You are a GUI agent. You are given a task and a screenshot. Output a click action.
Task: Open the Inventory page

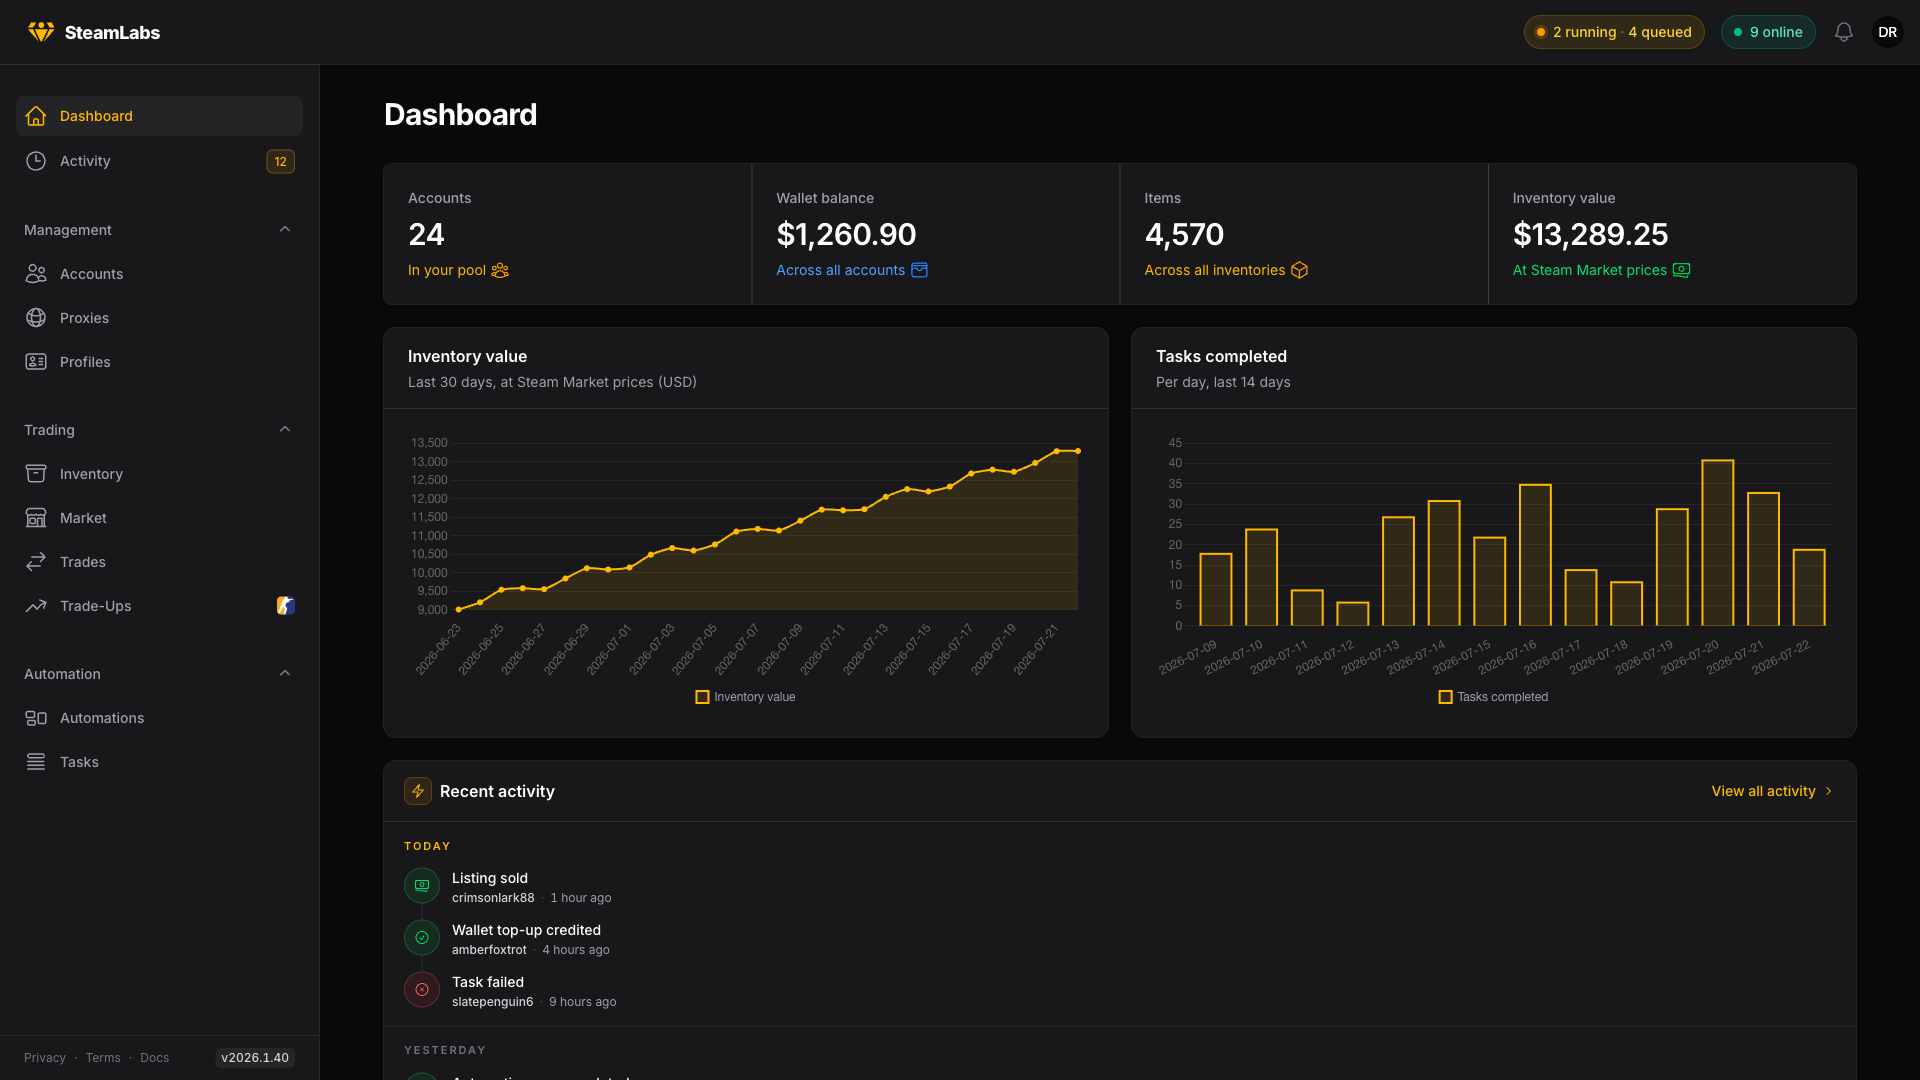point(159,474)
